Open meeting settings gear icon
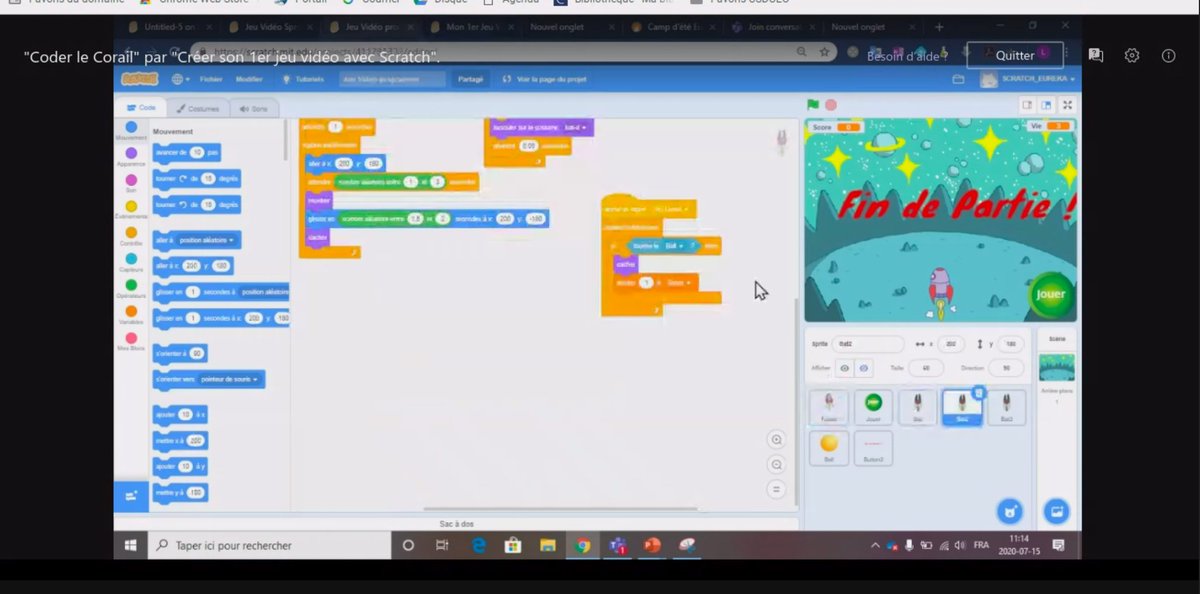Image resolution: width=1200 pixels, height=594 pixels. tap(1132, 56)
